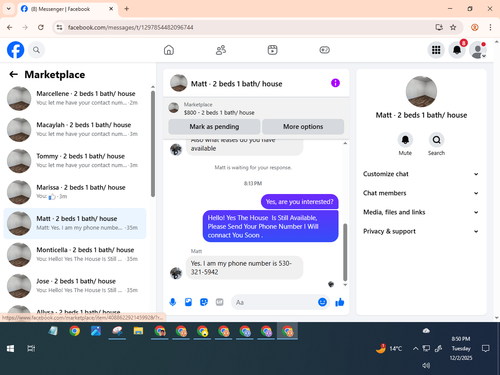Open the taskbar clock showing 8:50 PM
The image size is (500, 375).
coord(461,348)
